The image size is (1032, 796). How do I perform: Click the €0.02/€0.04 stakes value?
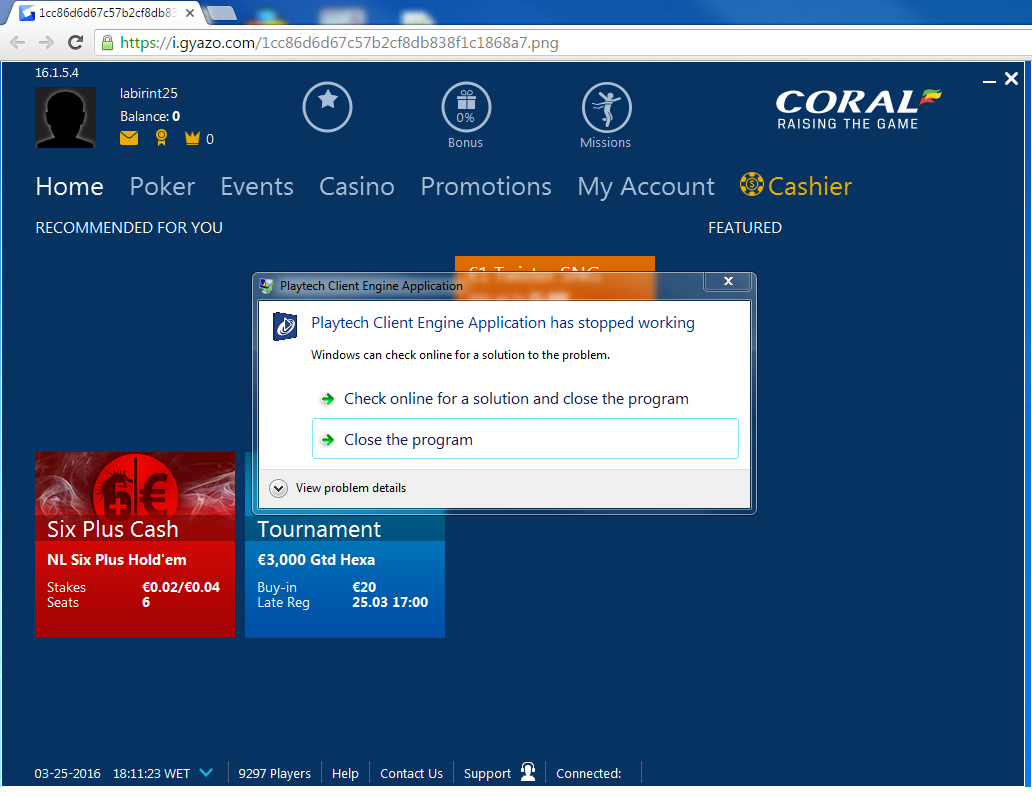[x=181, y=587]
